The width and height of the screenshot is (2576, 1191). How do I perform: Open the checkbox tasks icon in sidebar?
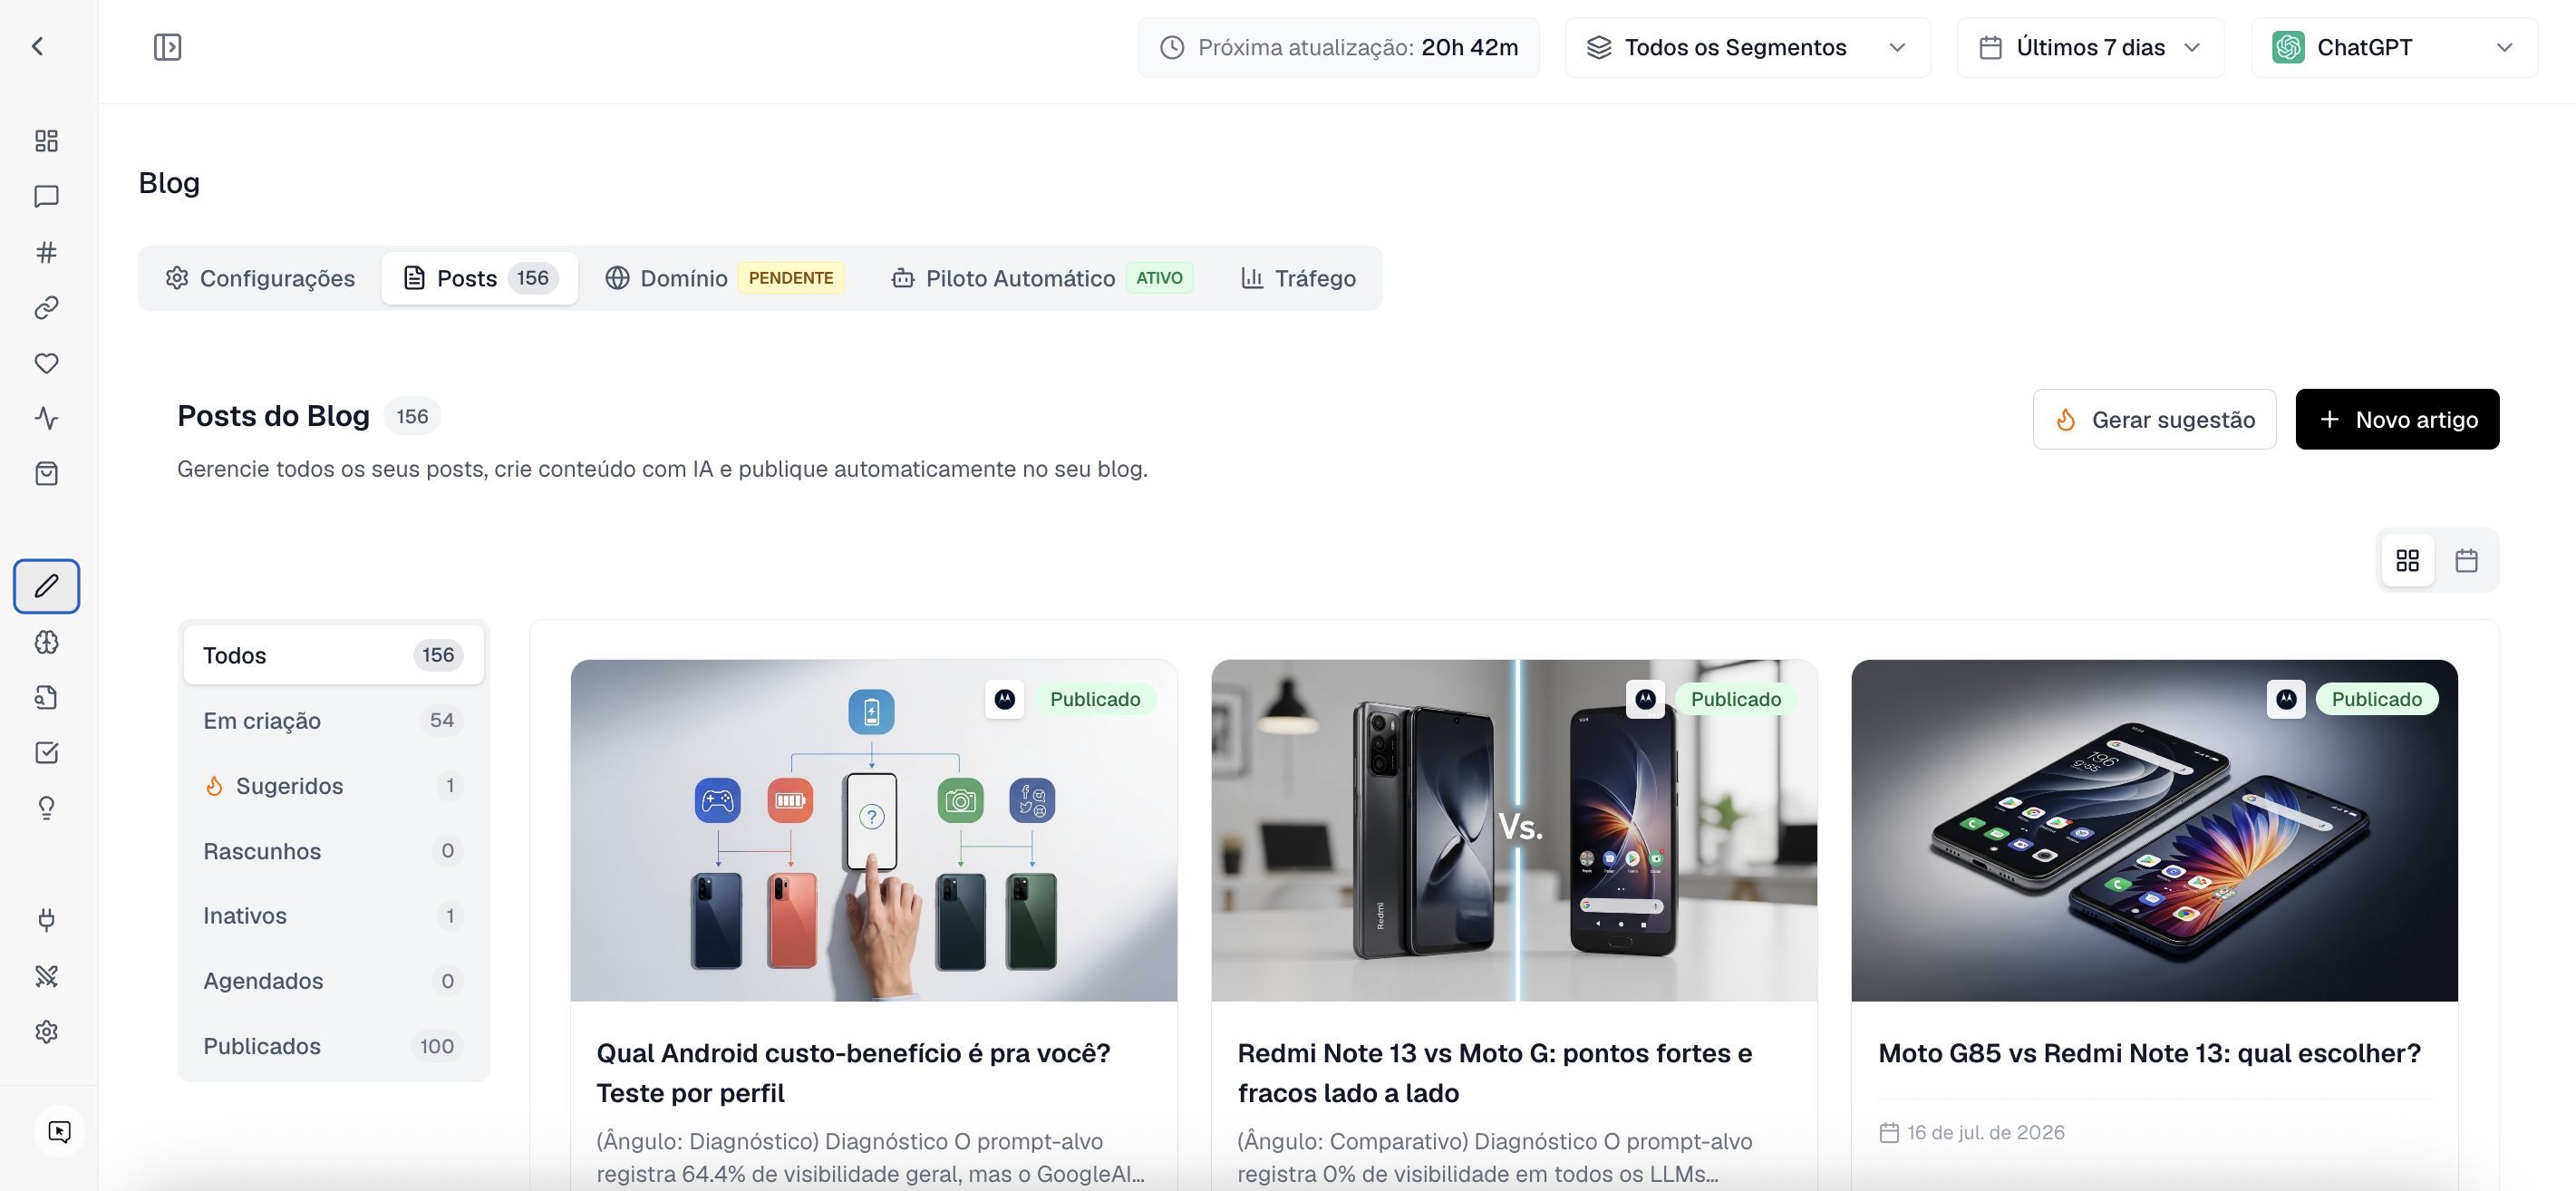tap(46, 753)
